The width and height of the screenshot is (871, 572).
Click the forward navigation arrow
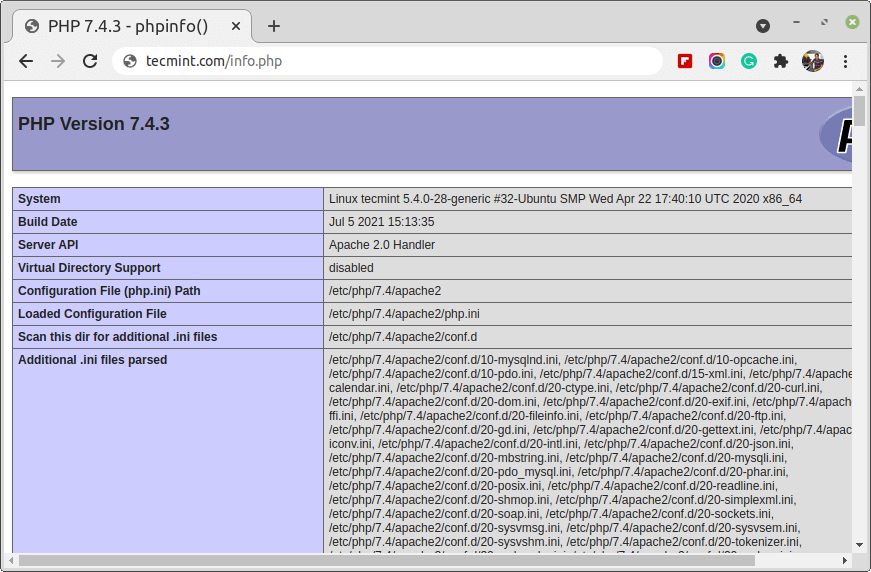(58, 61)
